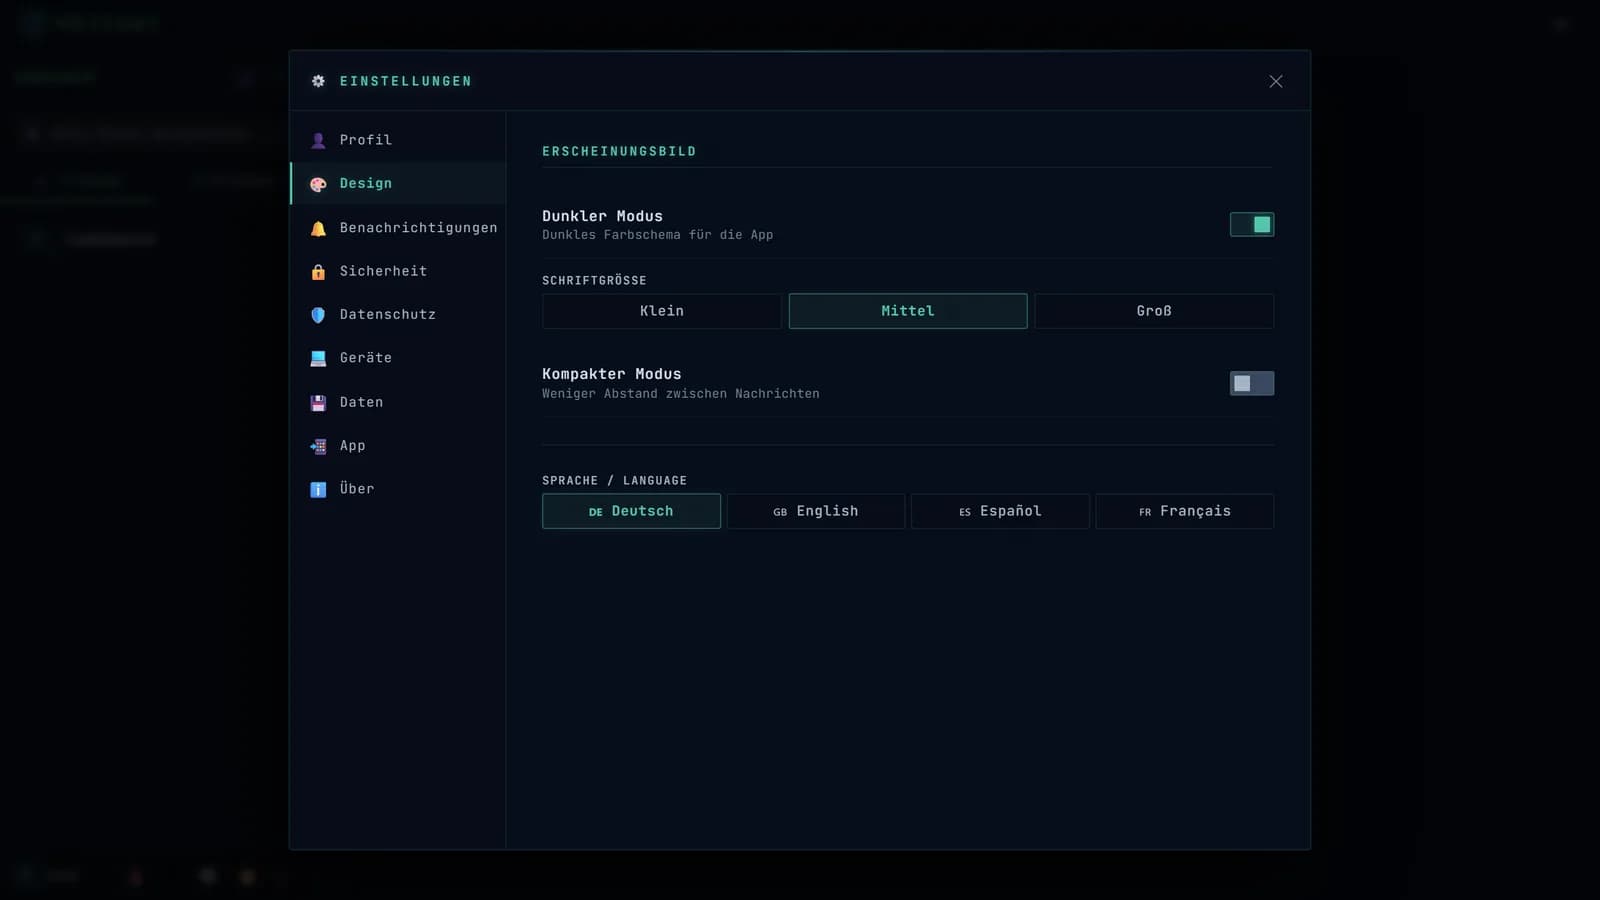Click the Geräte laptop icon
Screen dimensions: 1600x900
pyautogui.click(x=318, y=358)
